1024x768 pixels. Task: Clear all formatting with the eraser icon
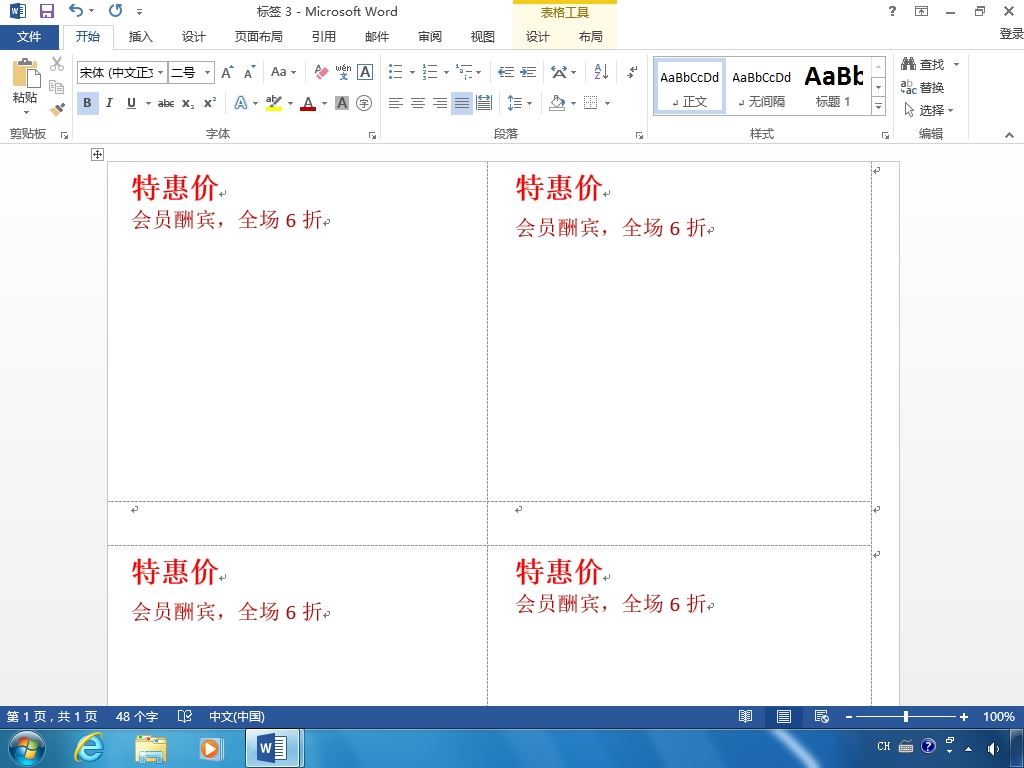(x=321, y=72)
